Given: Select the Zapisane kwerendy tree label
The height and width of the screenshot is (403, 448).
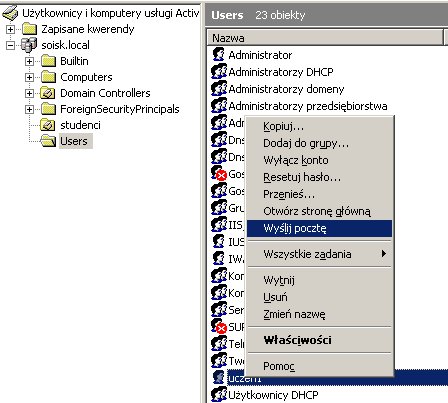Looking at the screenshot, I should tap(88, 29).
